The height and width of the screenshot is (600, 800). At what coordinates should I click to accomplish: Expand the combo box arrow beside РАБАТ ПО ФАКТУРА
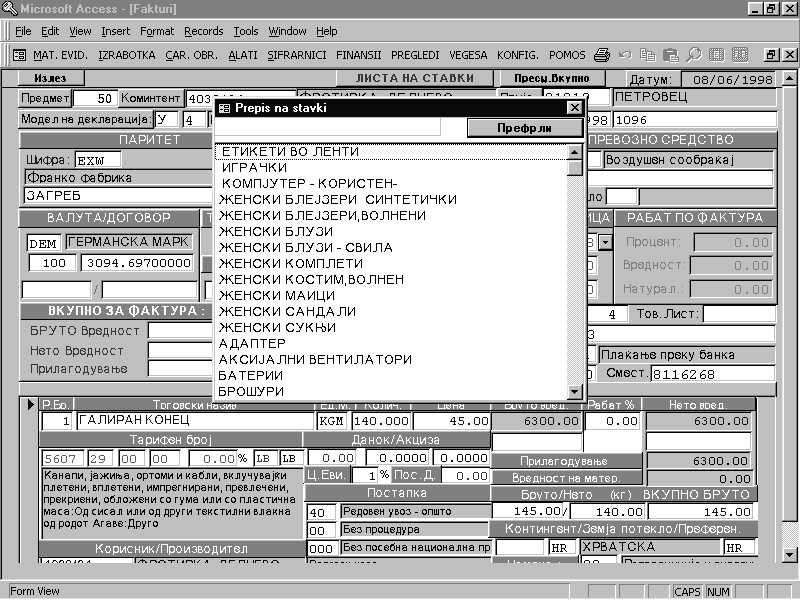[605, 242]
